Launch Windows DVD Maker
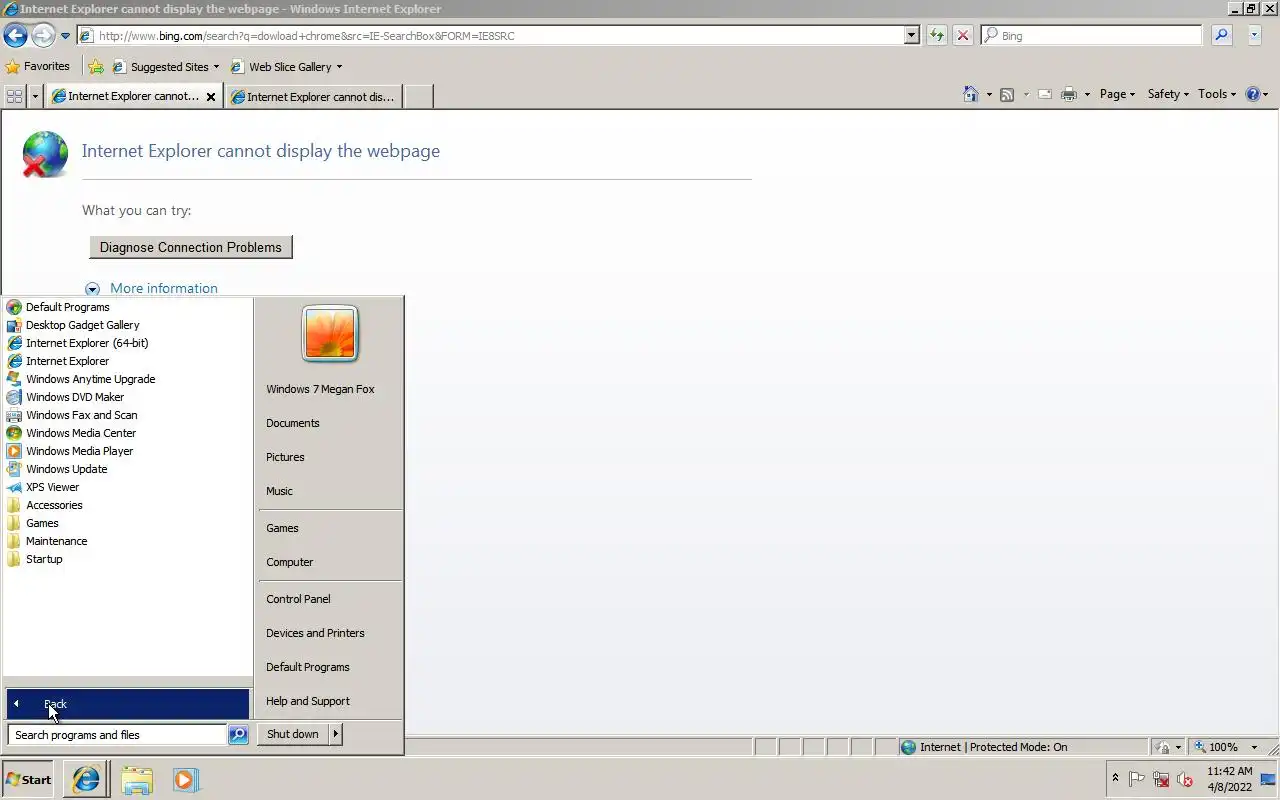The height and width of the screenshot is (800, 1280). tap(75, 397)
